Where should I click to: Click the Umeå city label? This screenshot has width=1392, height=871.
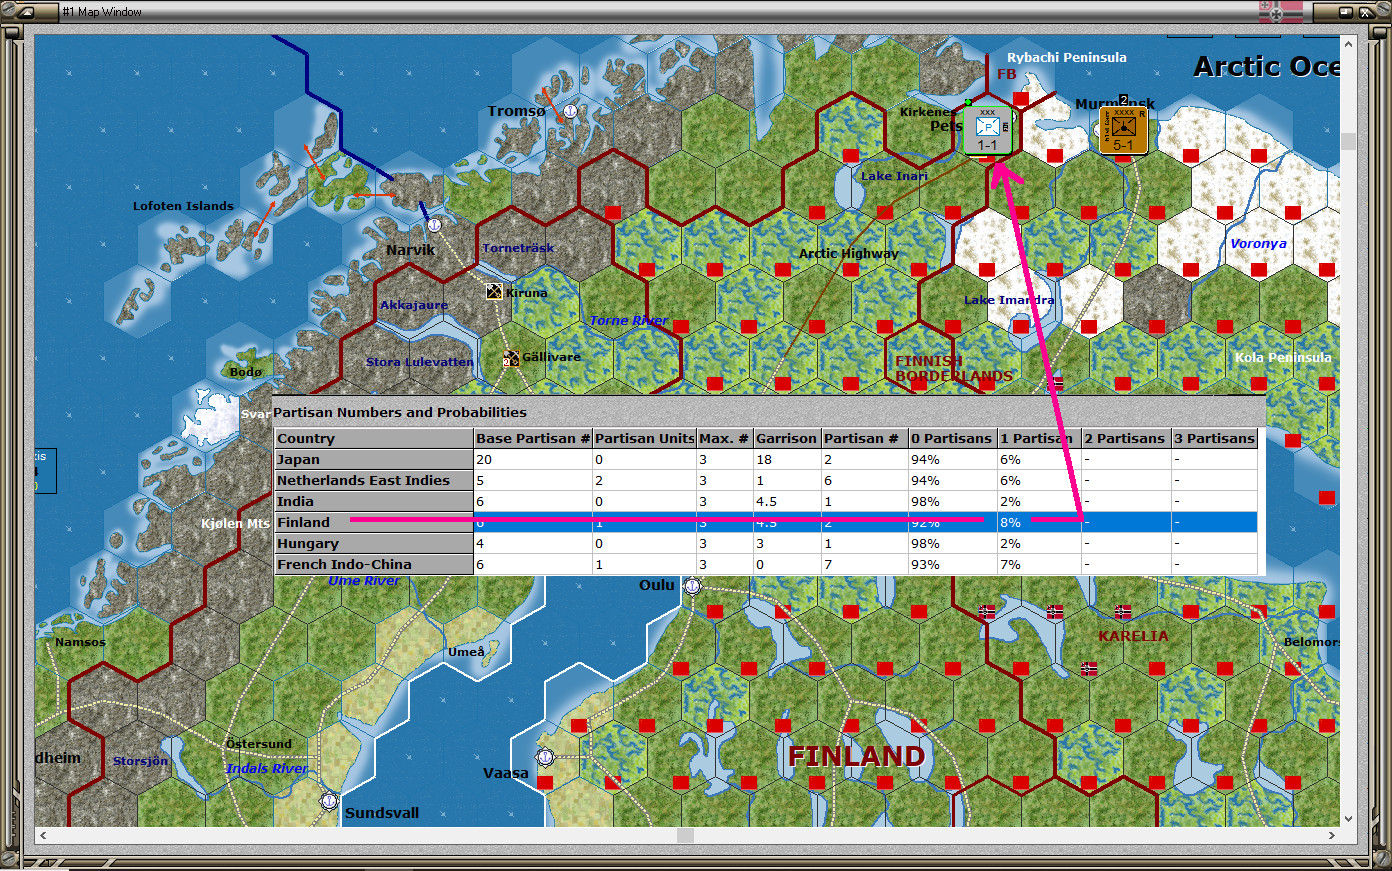pos(466,652)
